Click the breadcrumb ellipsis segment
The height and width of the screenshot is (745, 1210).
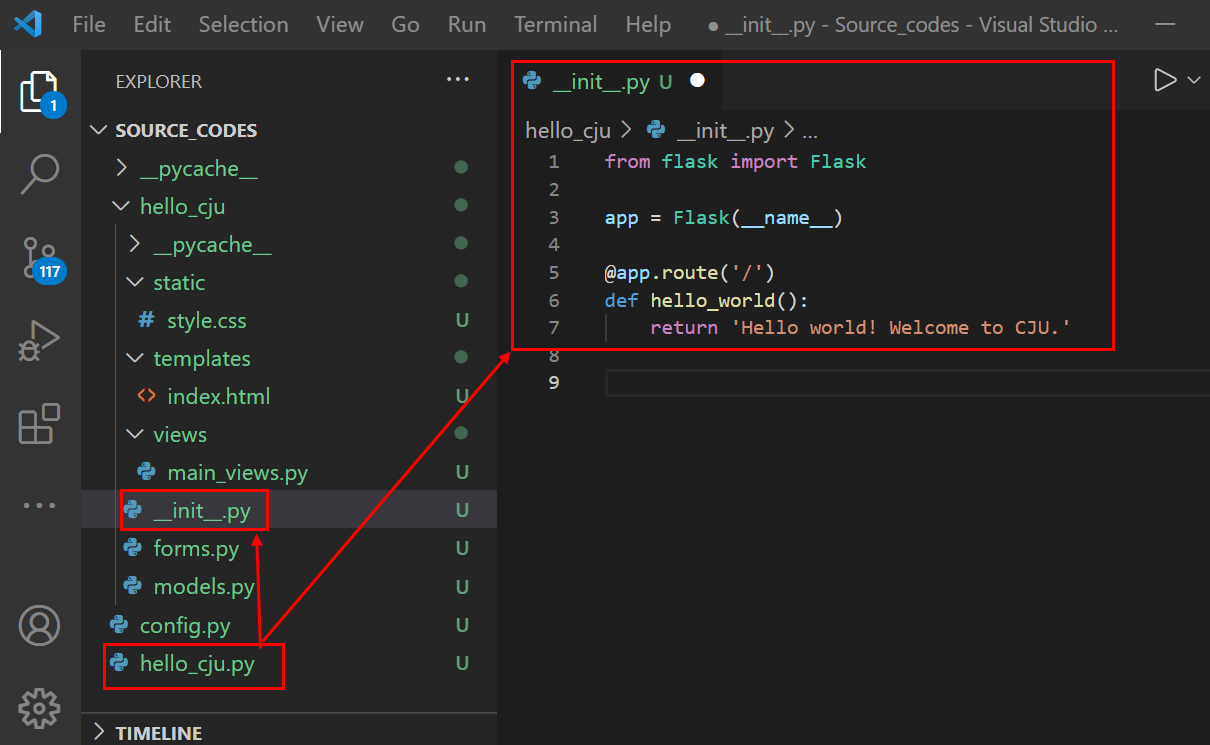[811, 131]
